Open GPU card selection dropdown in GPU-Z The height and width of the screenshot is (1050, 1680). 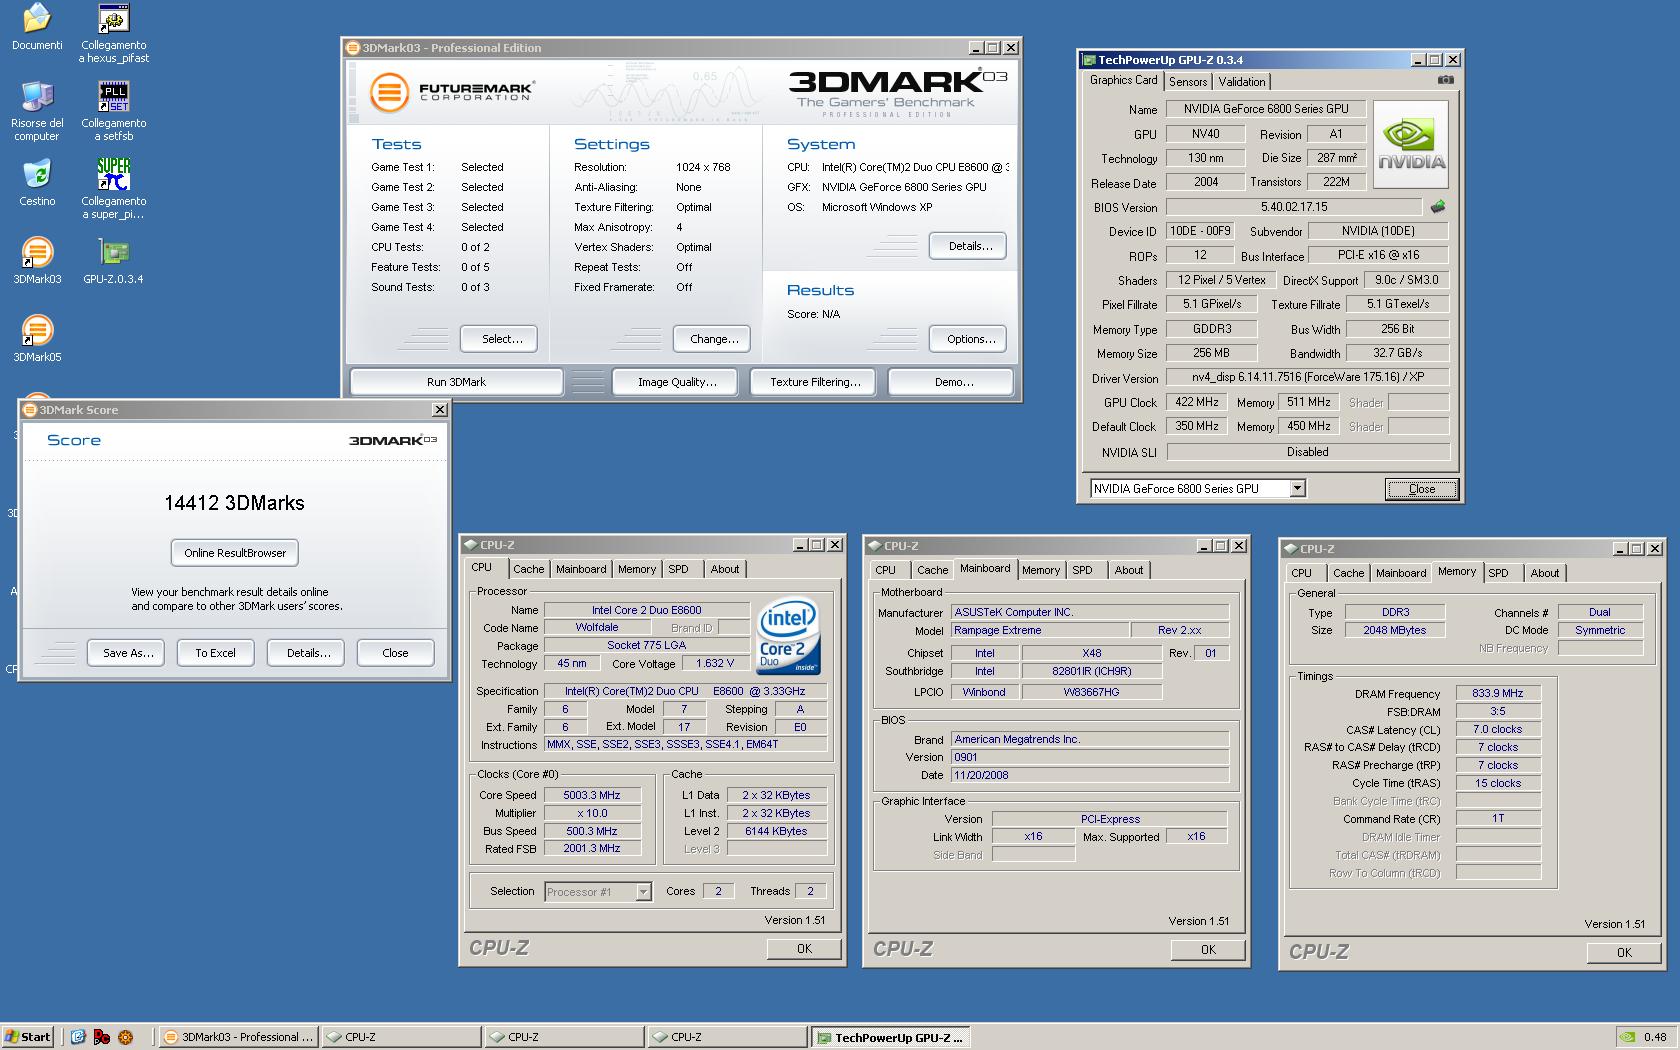coord(1297,489)
